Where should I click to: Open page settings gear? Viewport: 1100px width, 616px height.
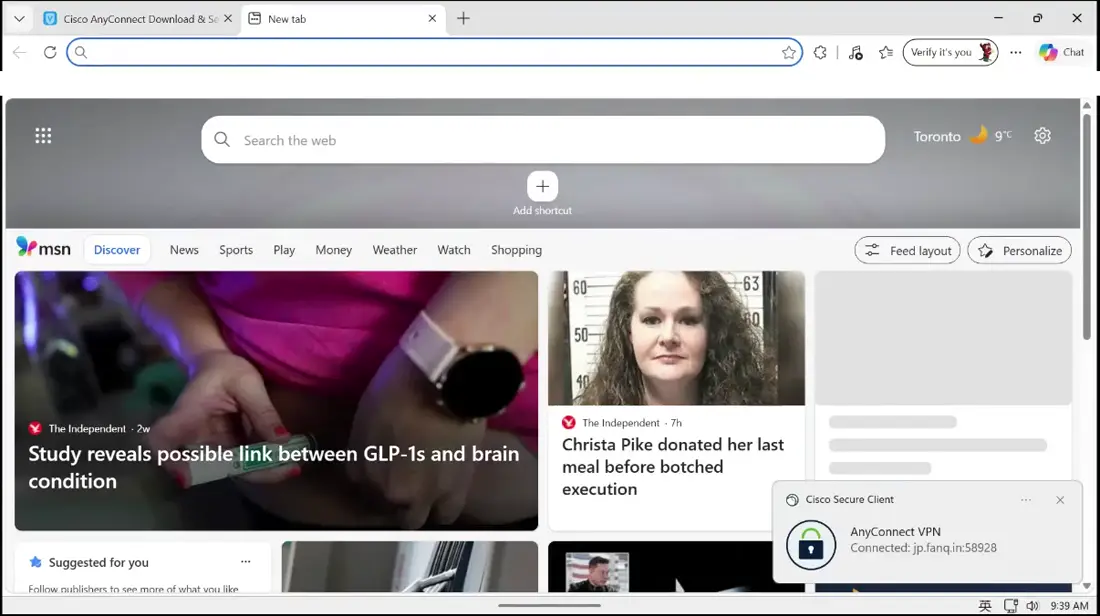(x=1042, y=135)
